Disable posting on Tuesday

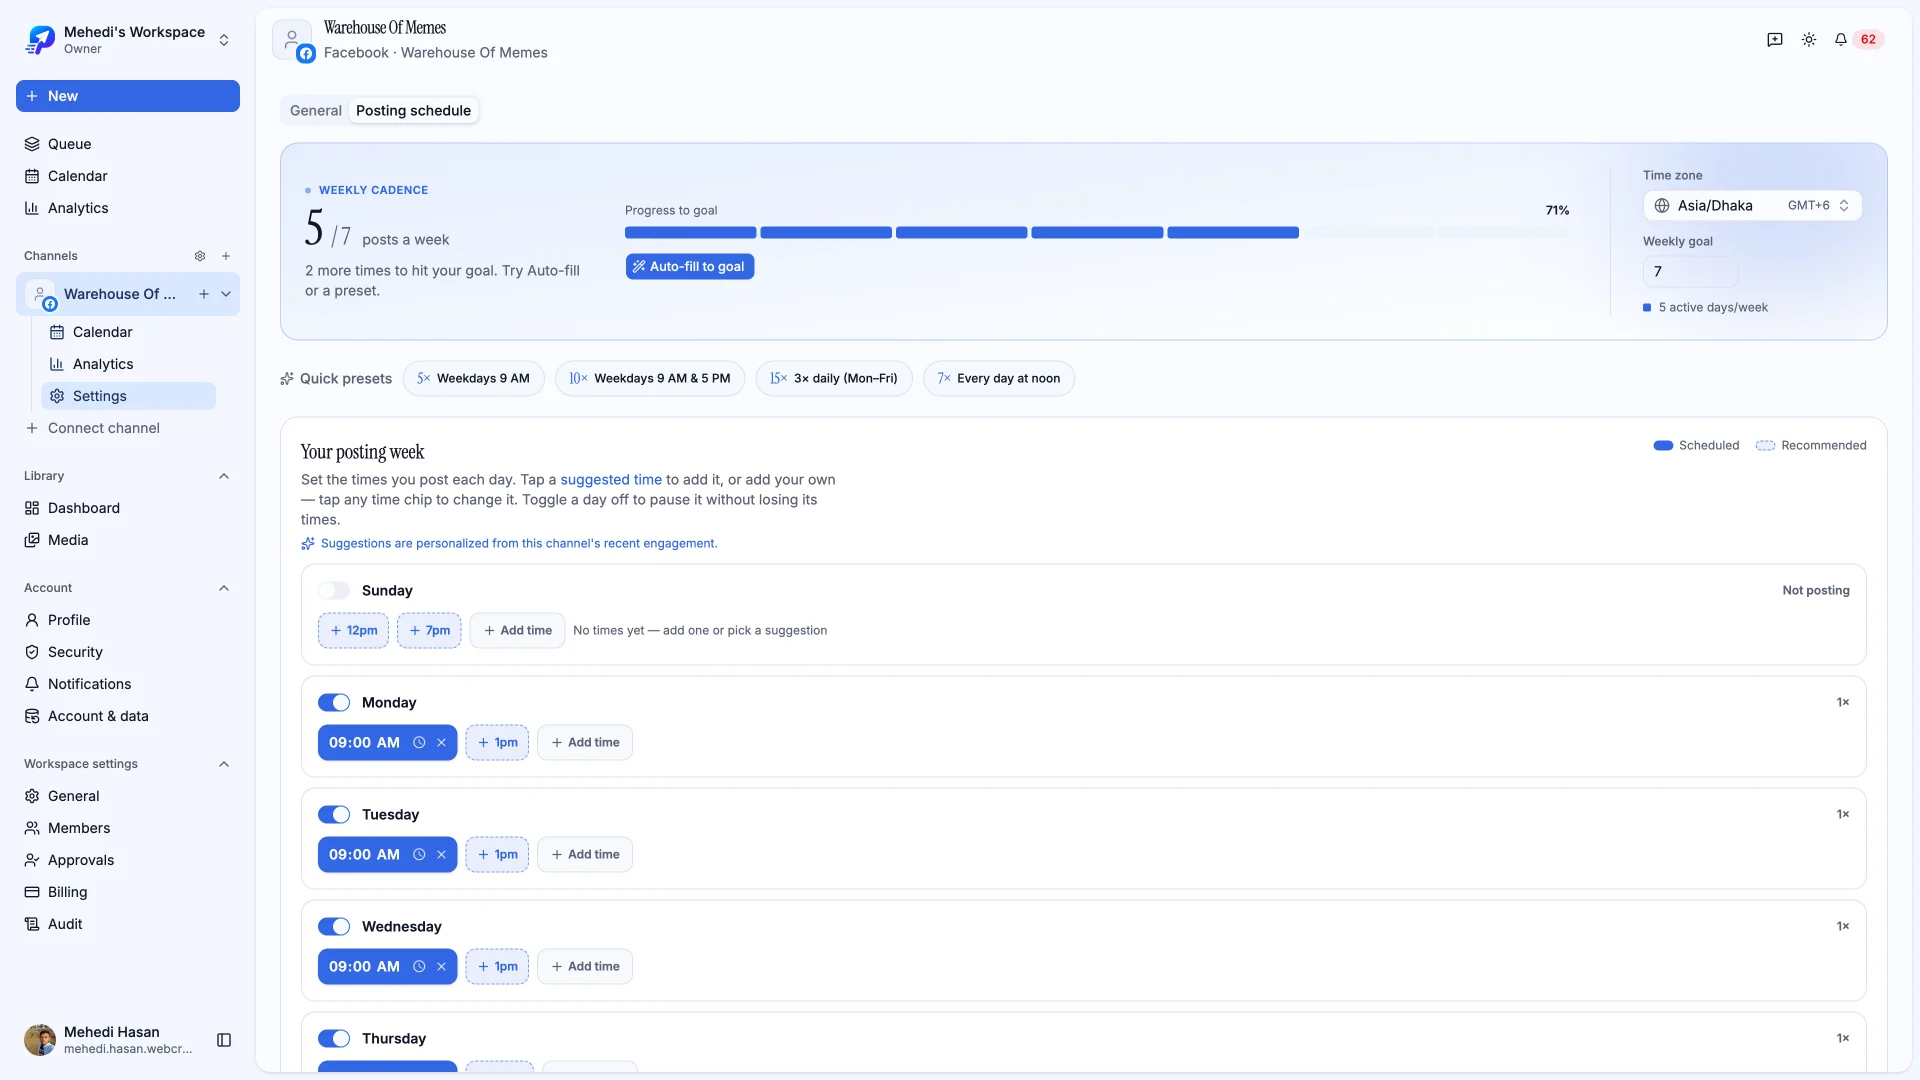tap(334, 815)
